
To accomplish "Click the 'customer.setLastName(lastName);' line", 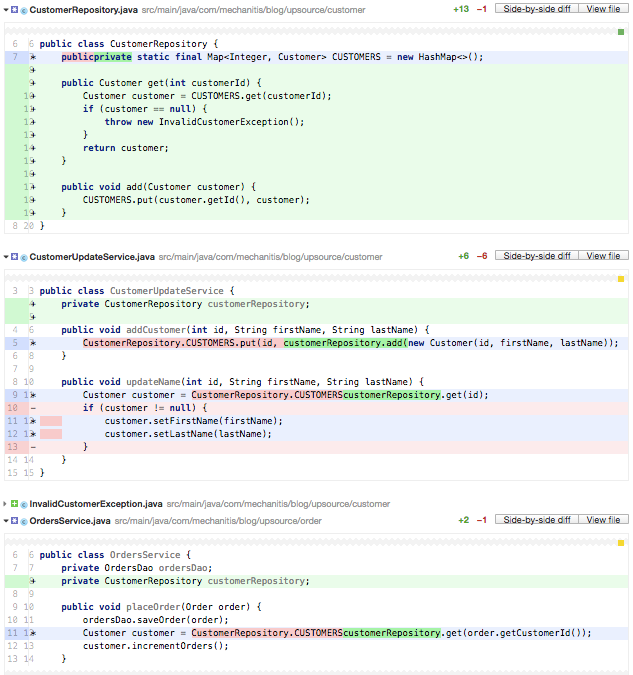I will [x=188, y=433].
